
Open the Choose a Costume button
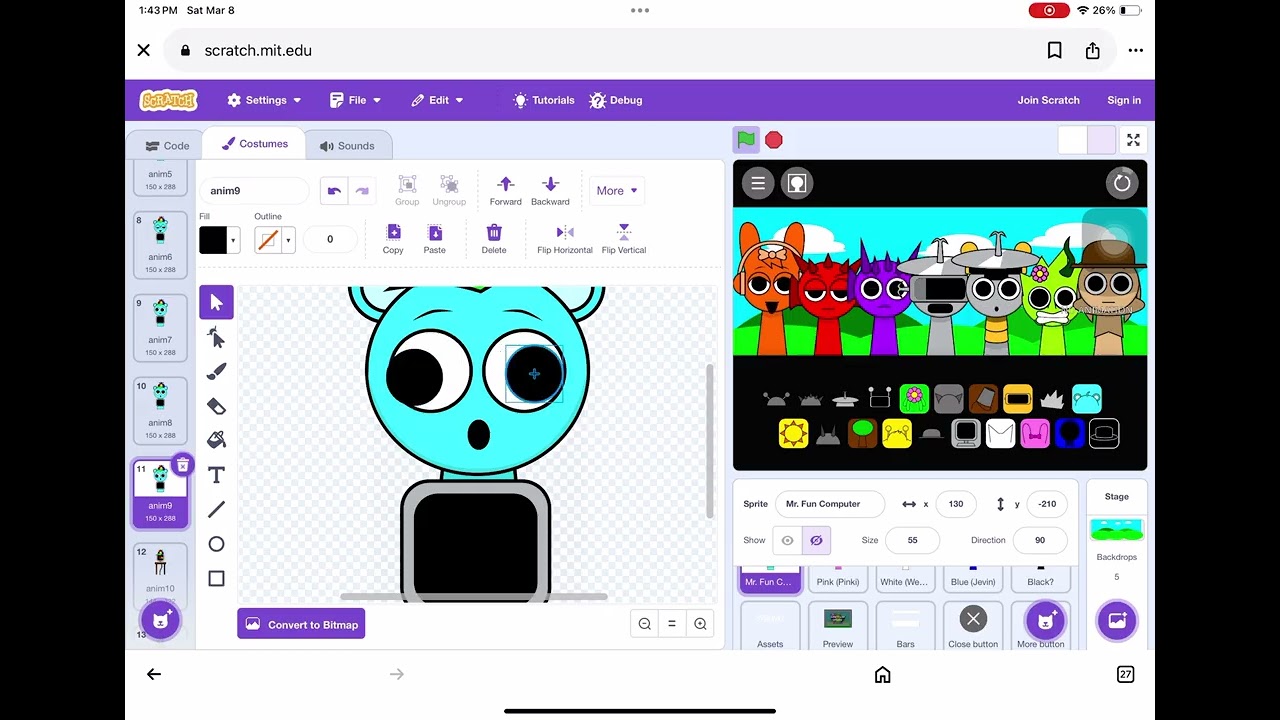(160, 620)
